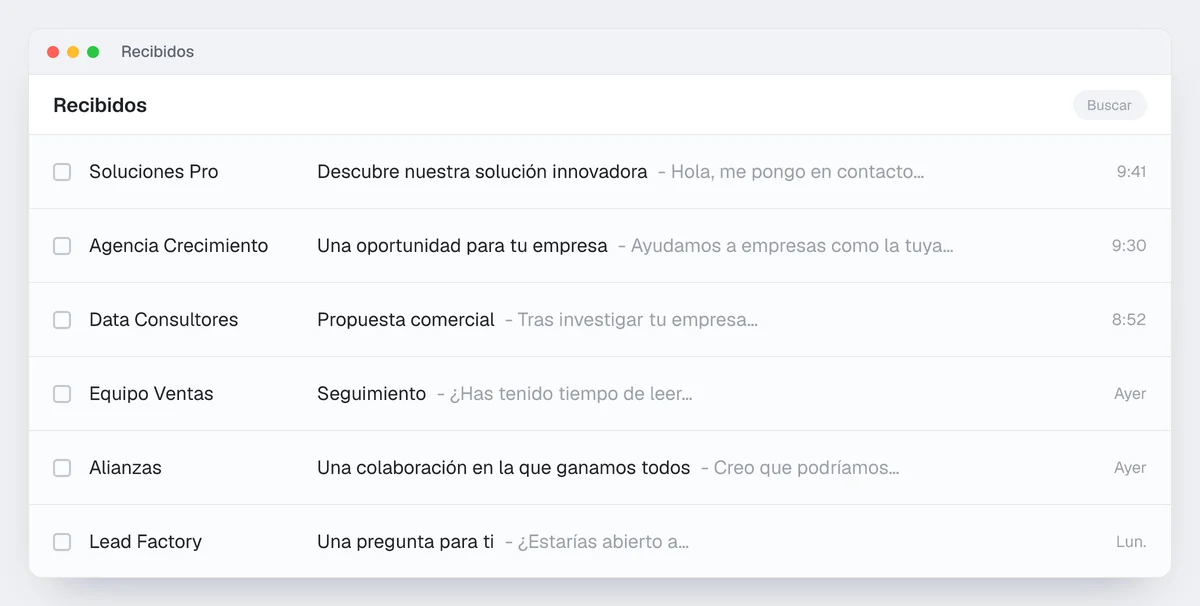Viewport: 1200px width, 606px height.
Task: Click the 'Ayer' time on Alianzas row
Action: click(x=1130, y=468)
